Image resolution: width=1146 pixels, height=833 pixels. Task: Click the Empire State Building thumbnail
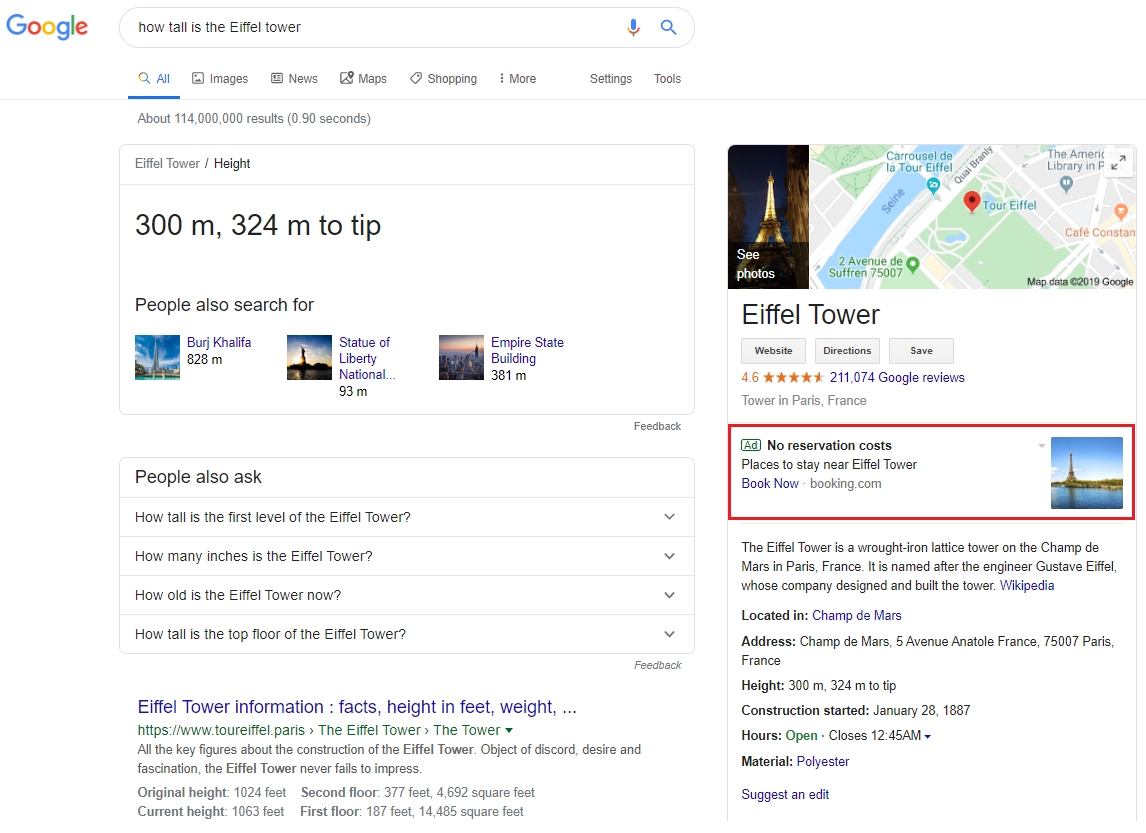pos(461,357)
